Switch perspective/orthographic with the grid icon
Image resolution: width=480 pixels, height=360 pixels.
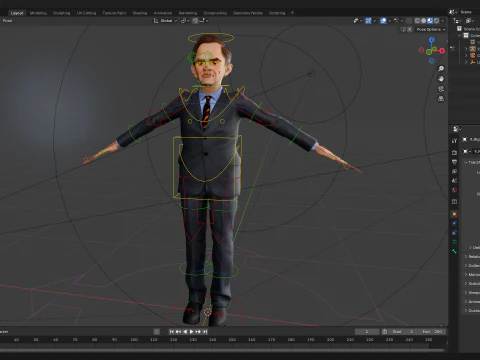coord(441,99)
